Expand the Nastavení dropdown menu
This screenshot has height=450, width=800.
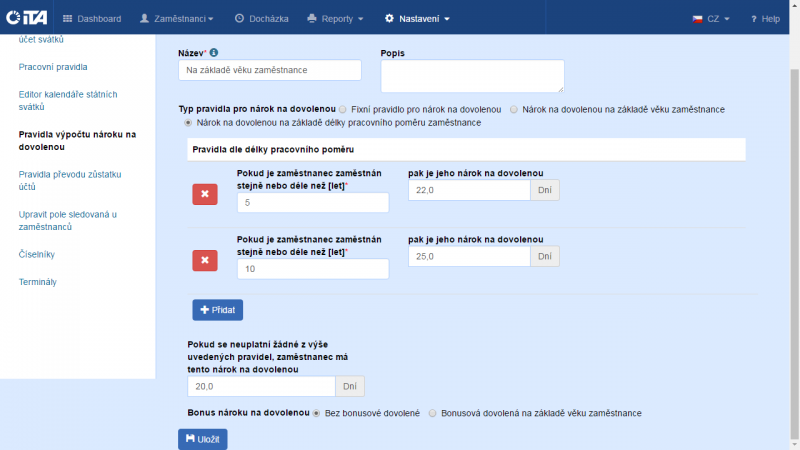[417, 19]
